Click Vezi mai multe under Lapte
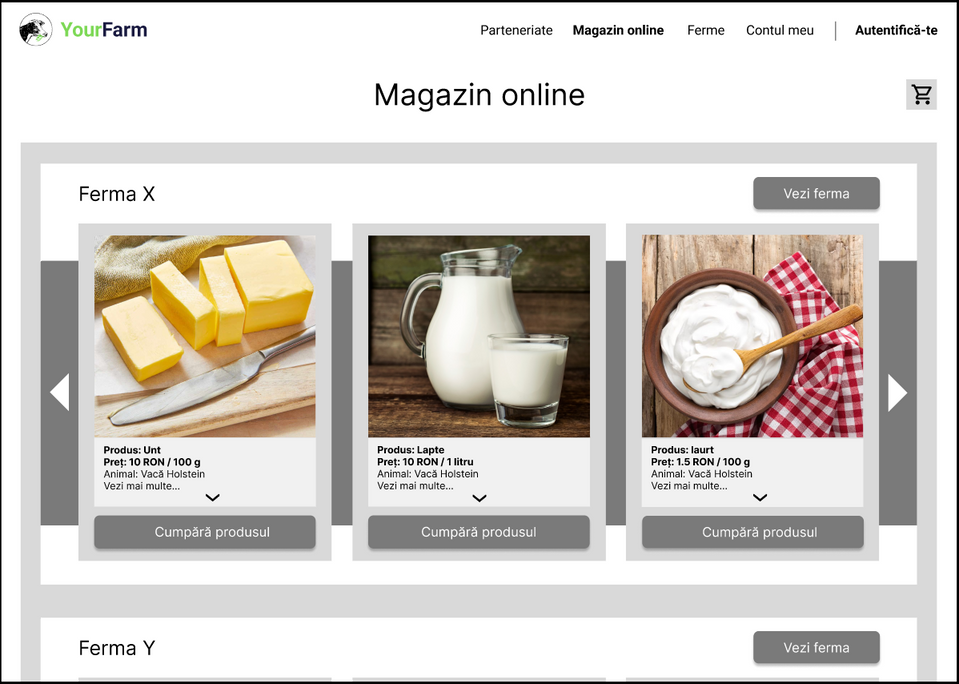959x684 pixels. (415, 486)
